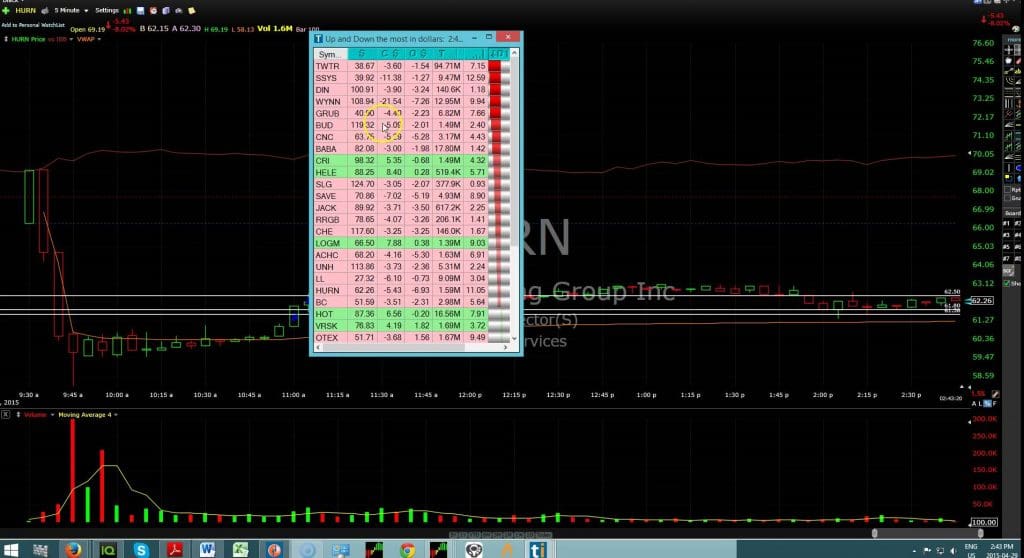Select Board #7 button

point(1007,258)
